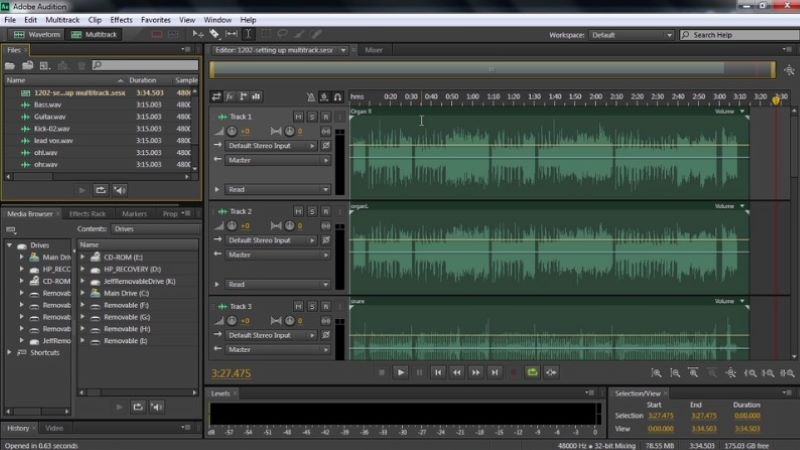Open the Multitrack menu

pyautogui.click(x=62, y=20)
